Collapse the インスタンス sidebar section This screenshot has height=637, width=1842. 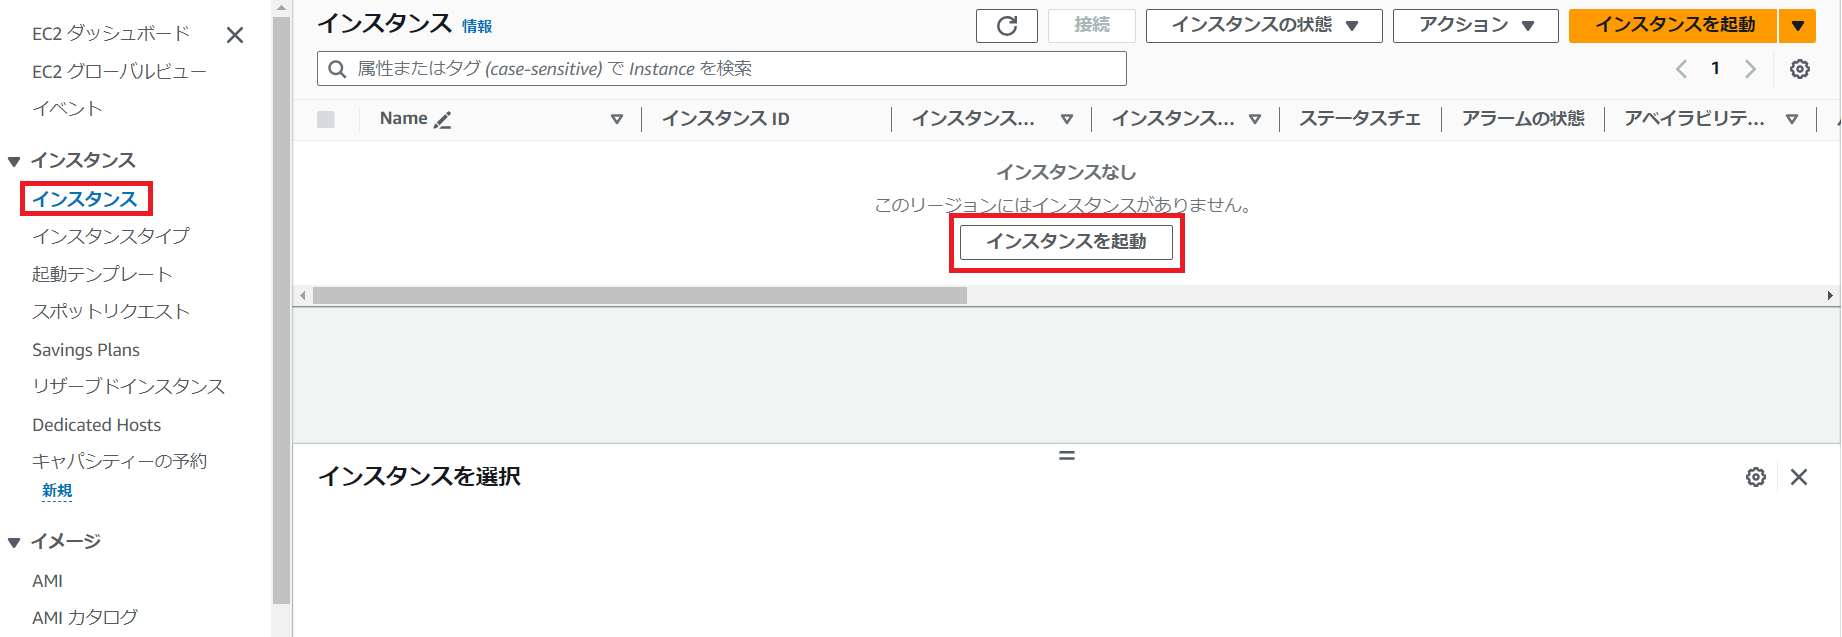(14, 161)
